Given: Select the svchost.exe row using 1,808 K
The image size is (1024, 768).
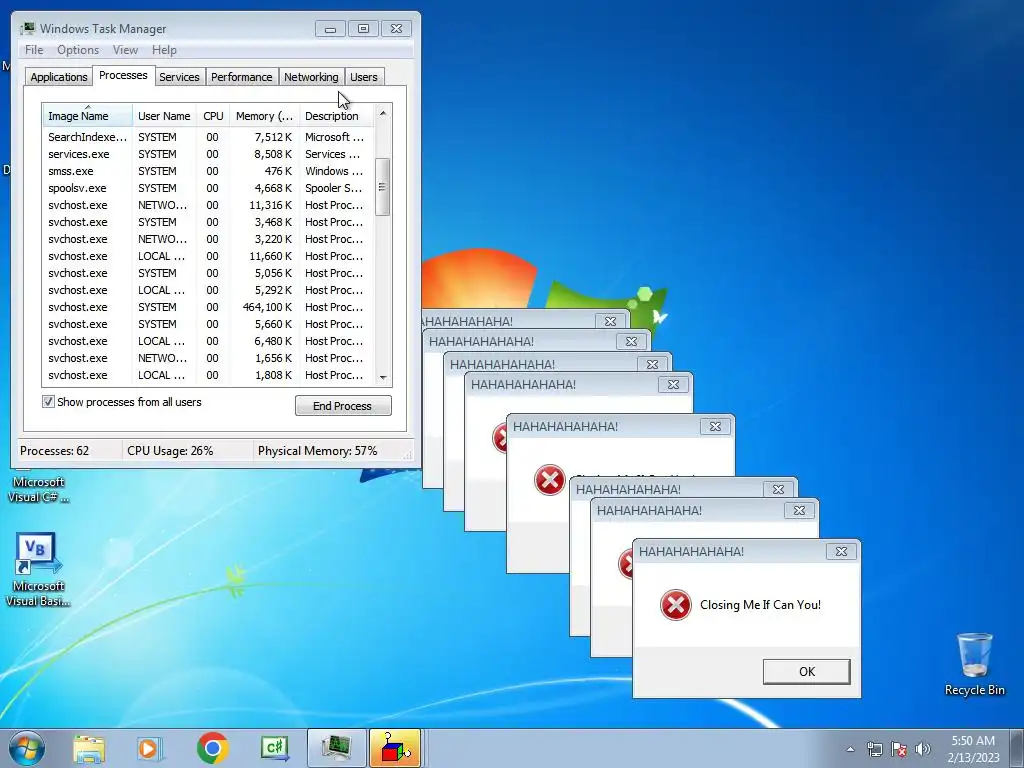Looking at the screenshot, I should (x=208, y=375).
